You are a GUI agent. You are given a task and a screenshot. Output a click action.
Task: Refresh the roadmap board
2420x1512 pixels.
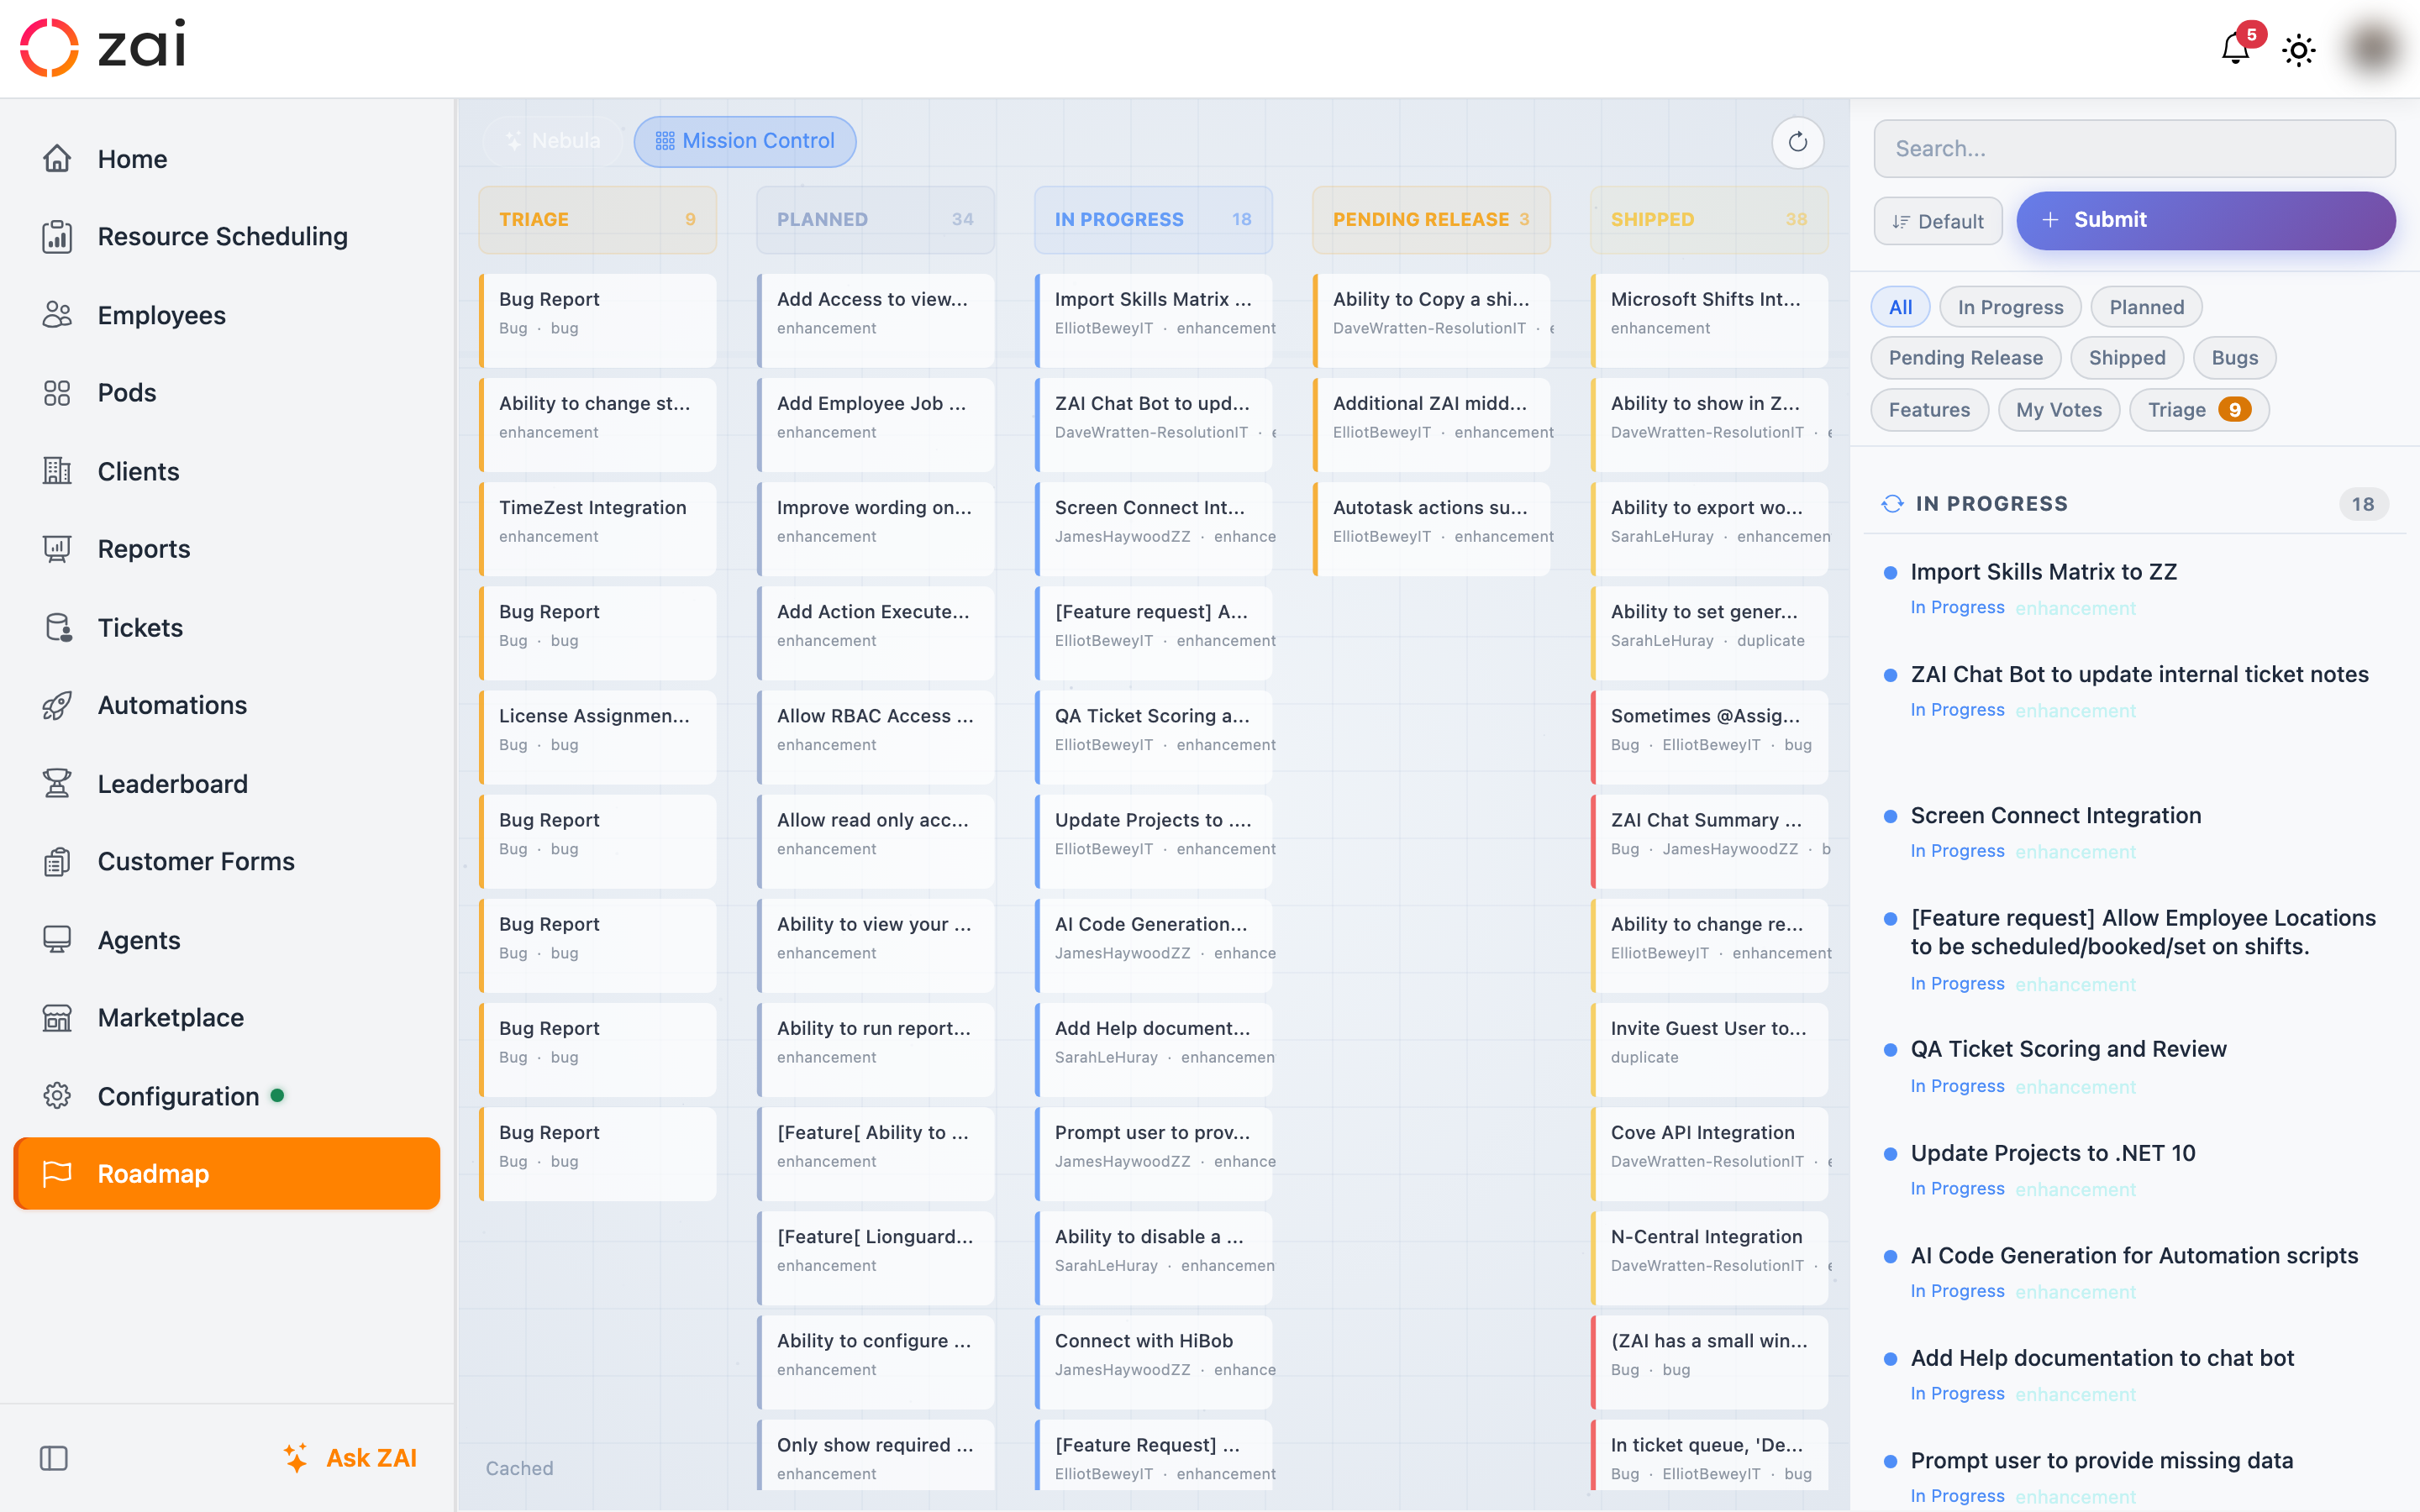pyautogui.click(x=1797, y=142)
